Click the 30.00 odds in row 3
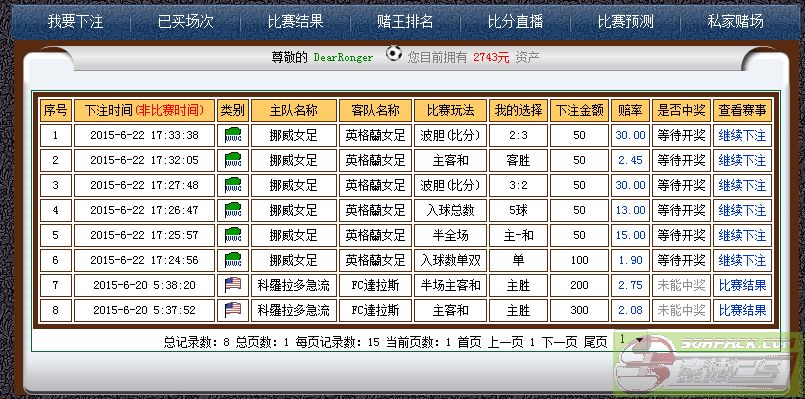 pyautogui.click(x=630, y=185)
